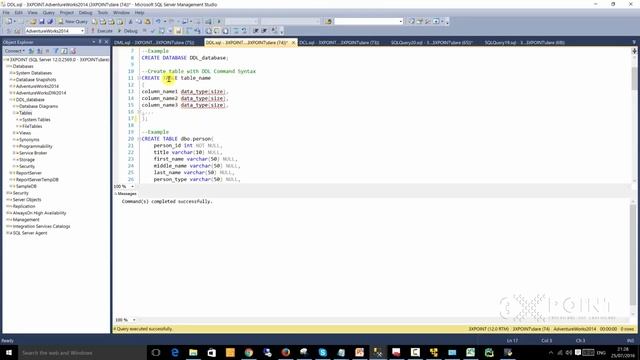Expand the Views node
640x360 pixels.
tap(15, 133)
